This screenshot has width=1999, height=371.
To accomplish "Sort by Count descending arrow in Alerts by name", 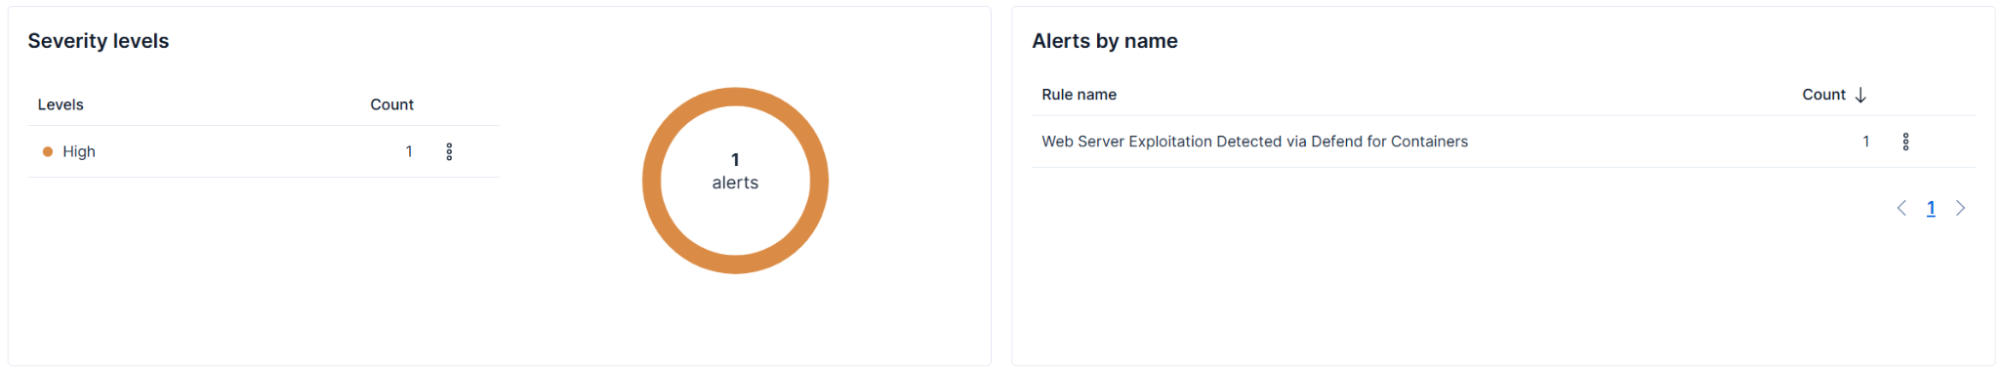I will 1860,95.
